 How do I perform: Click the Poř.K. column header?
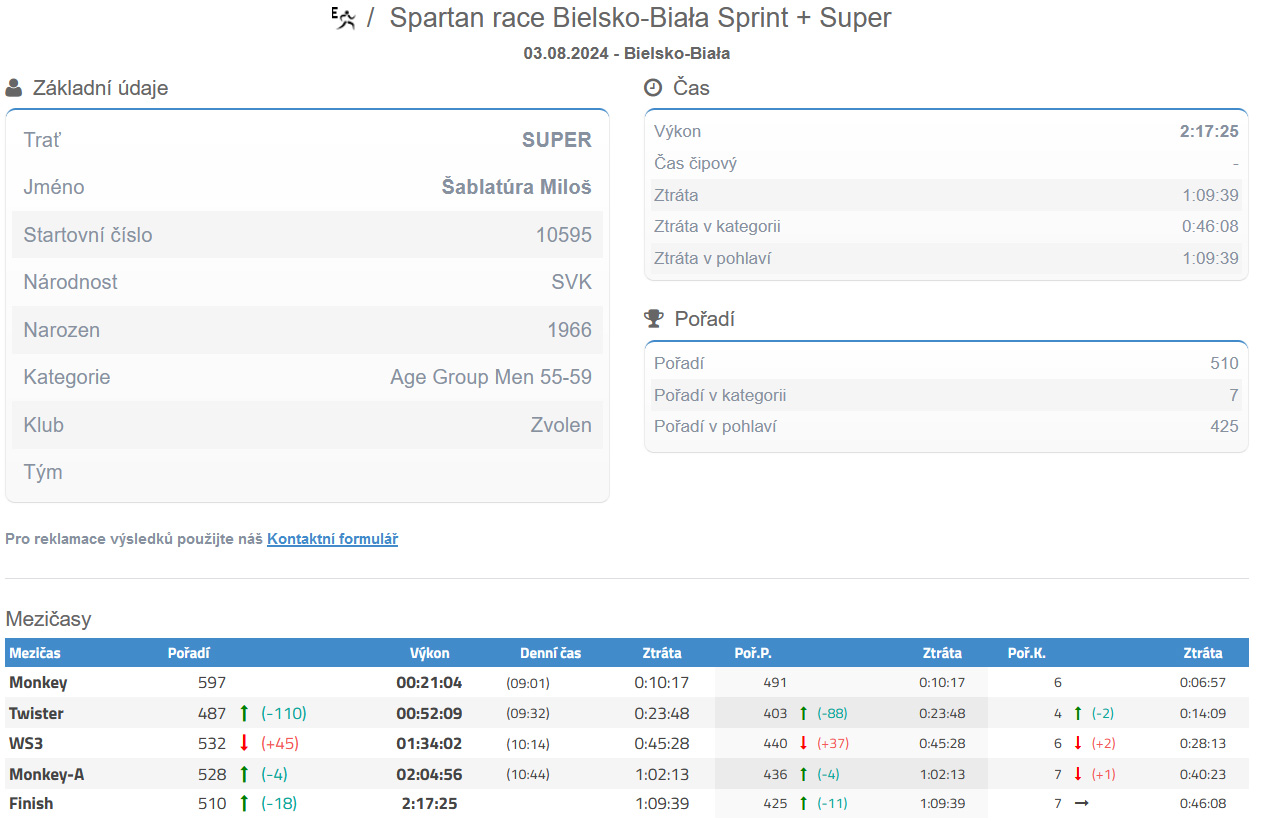[1027, 653]
